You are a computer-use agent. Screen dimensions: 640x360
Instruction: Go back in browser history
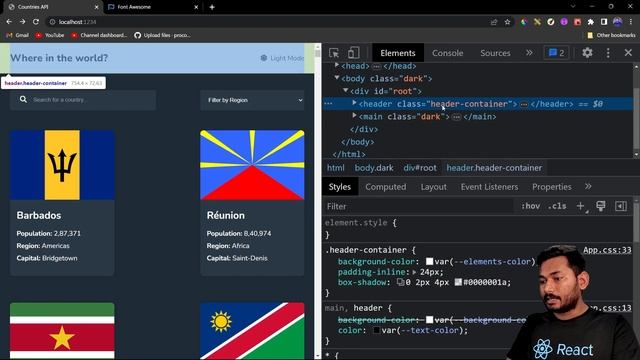point(9,22)
